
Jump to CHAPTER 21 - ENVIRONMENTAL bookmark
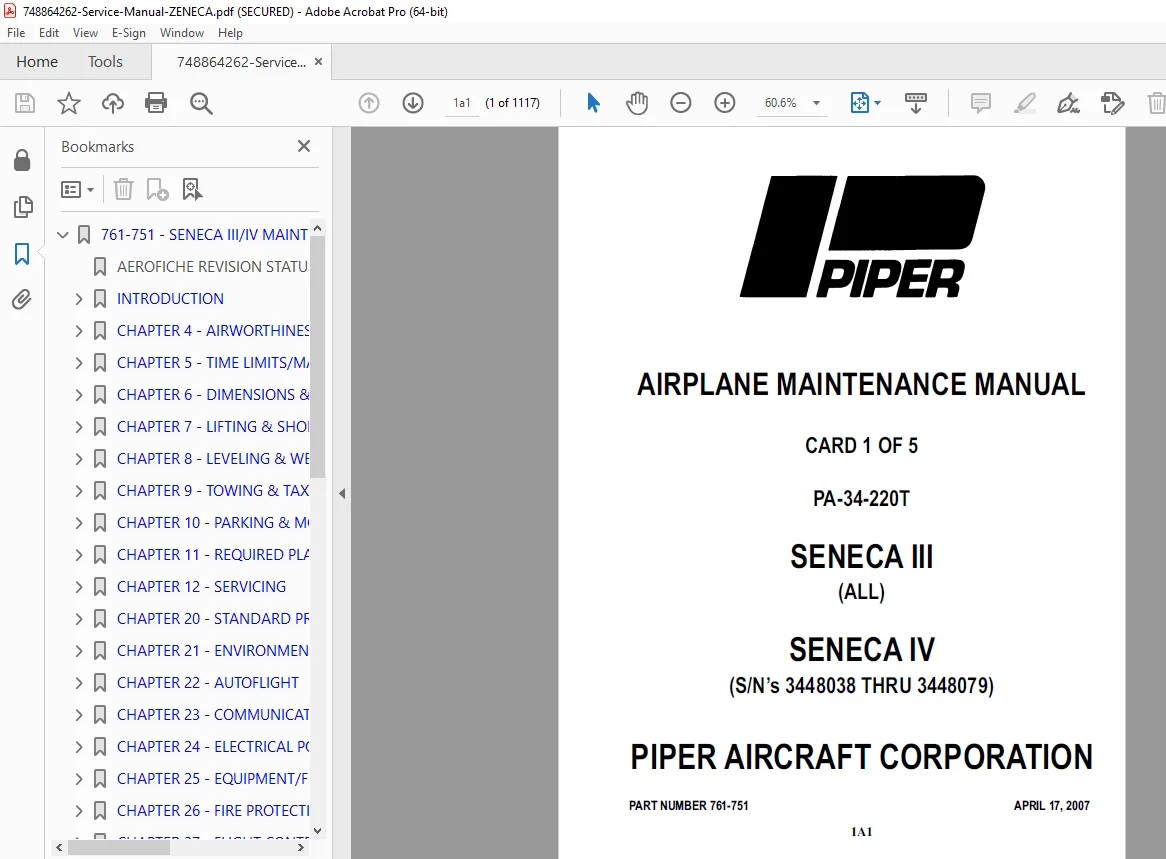[213, 651]
